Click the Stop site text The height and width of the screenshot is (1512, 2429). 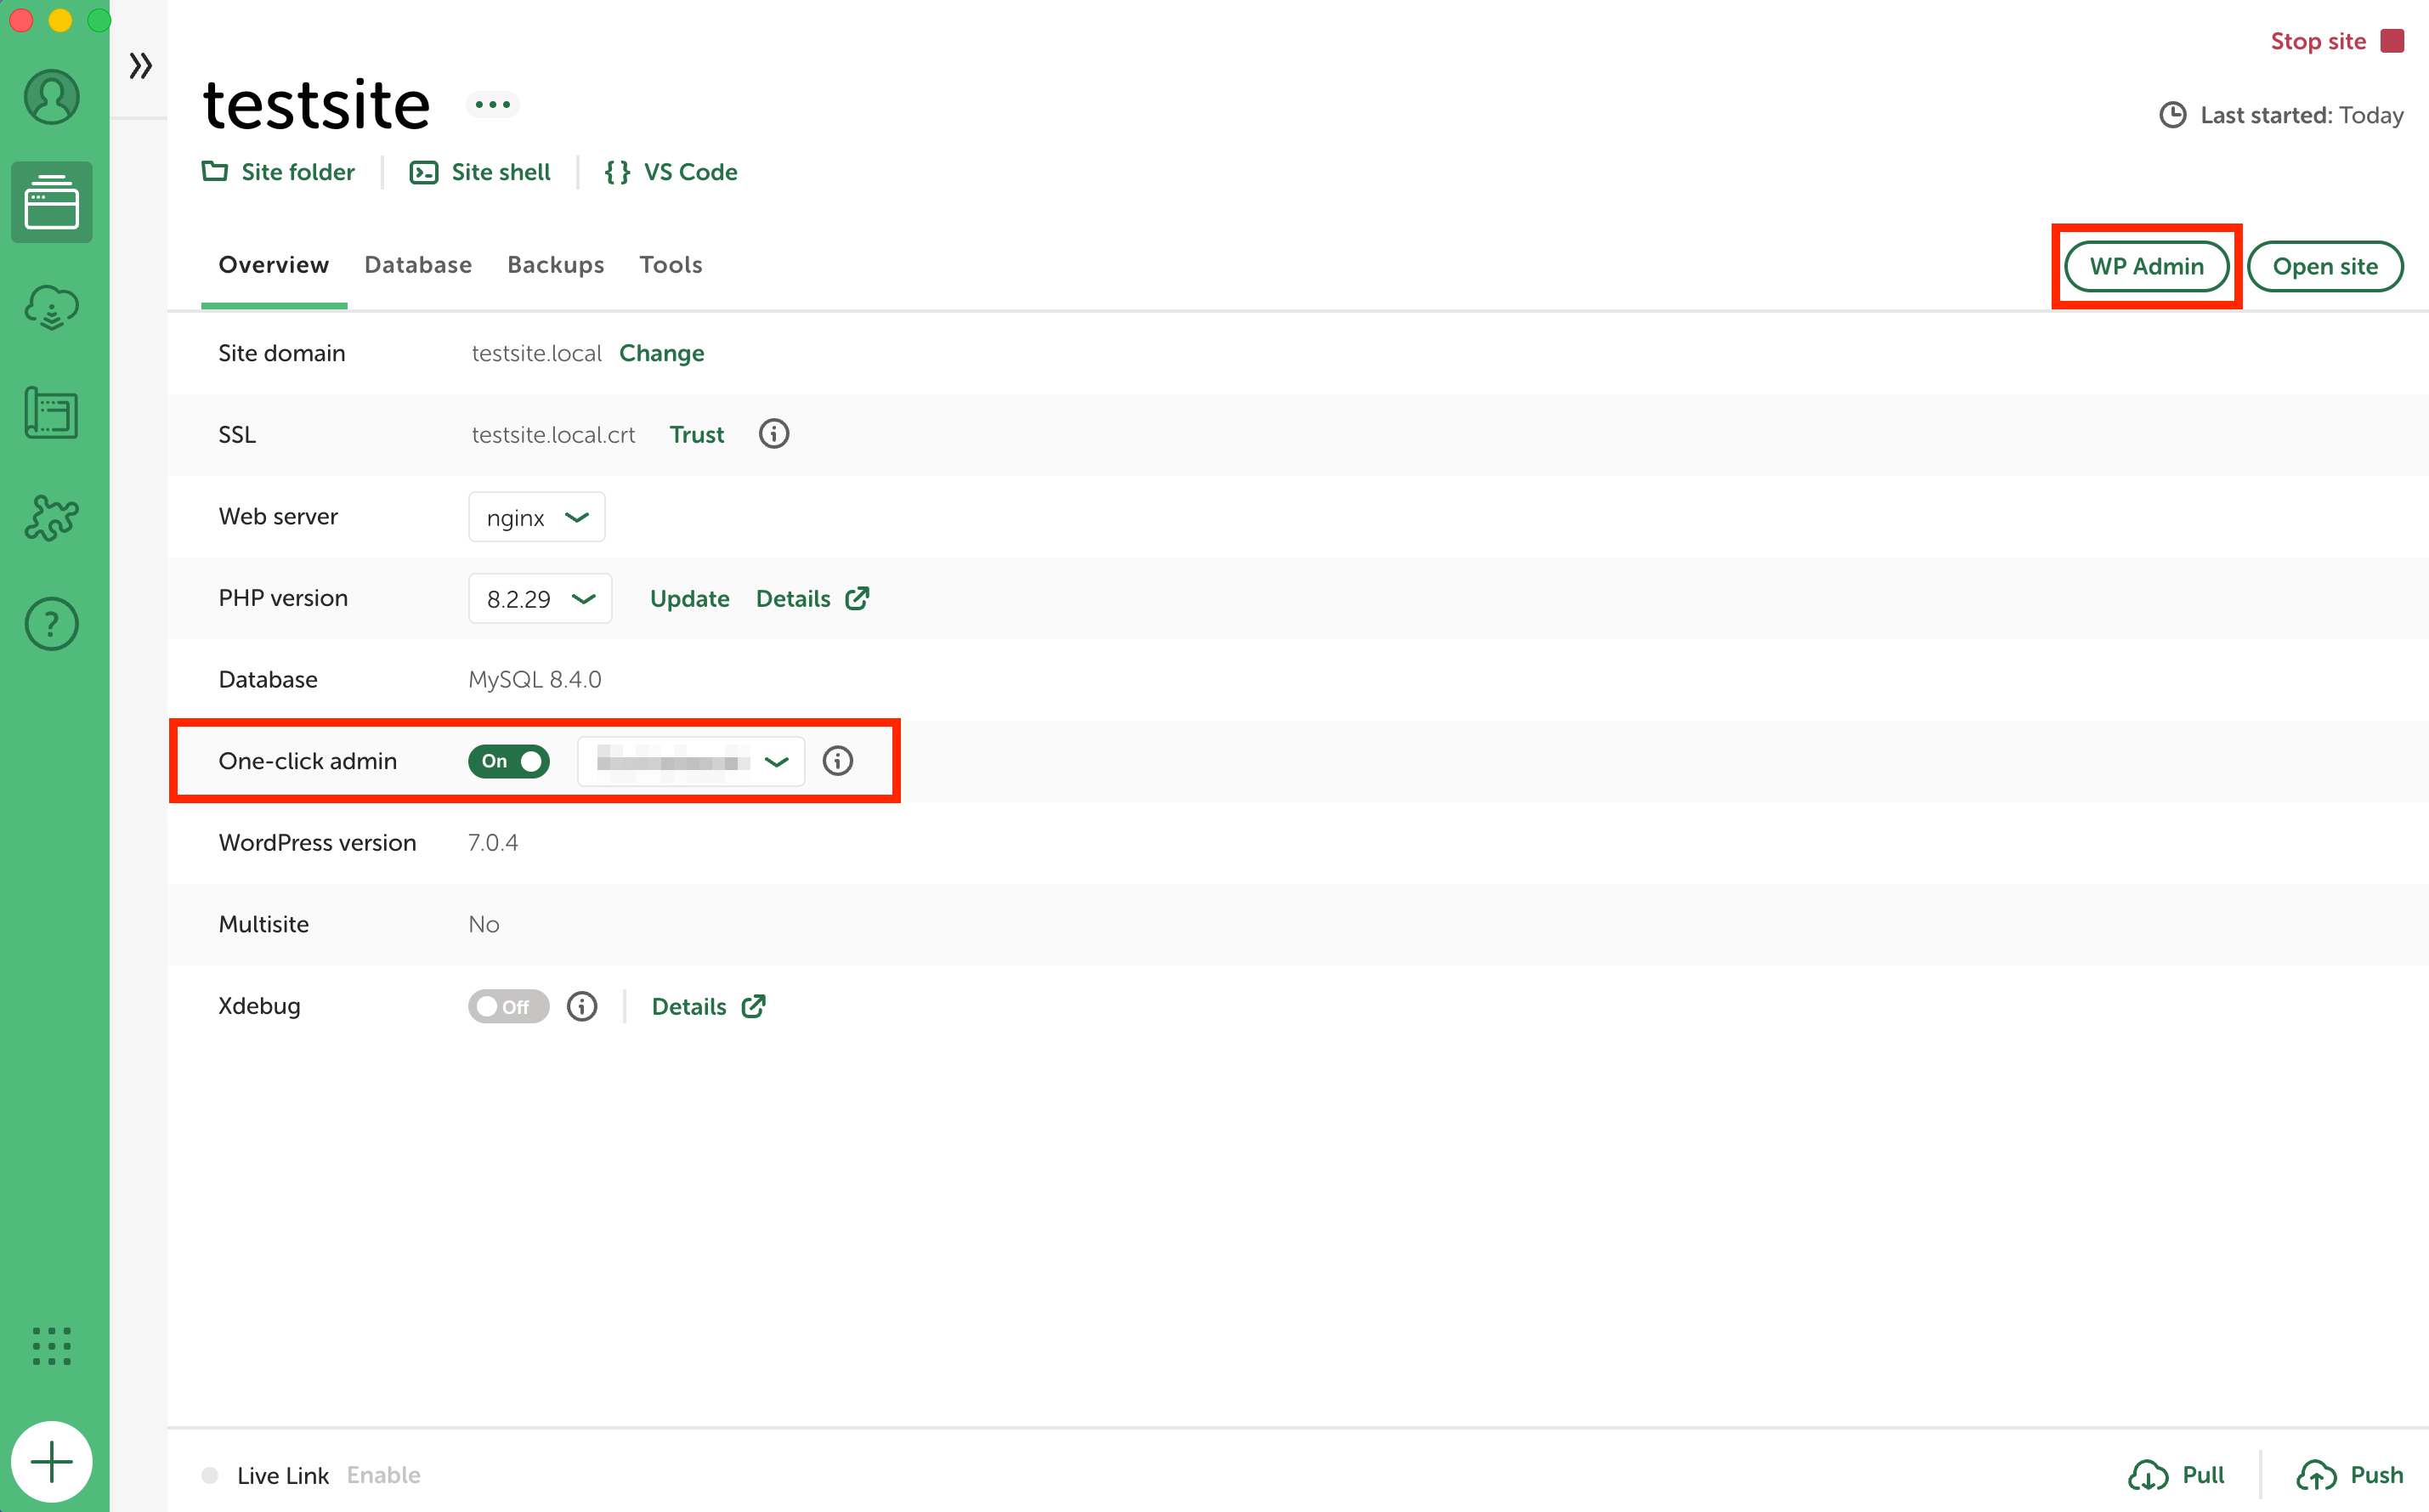pos(2318,41)
